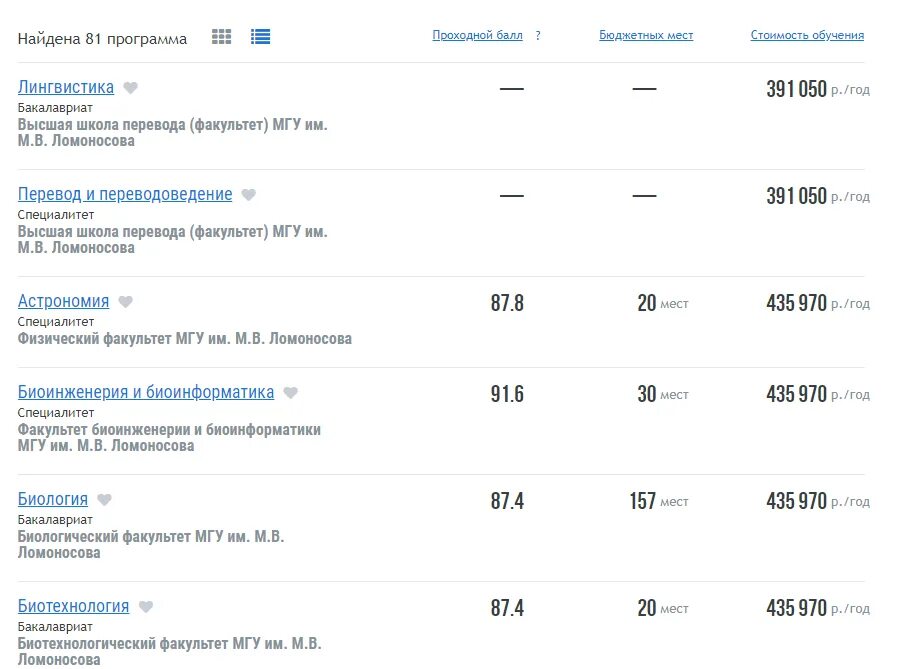
Task: Toggle heart next to Биоинженерия и биоинформатика
Action: 290,393
